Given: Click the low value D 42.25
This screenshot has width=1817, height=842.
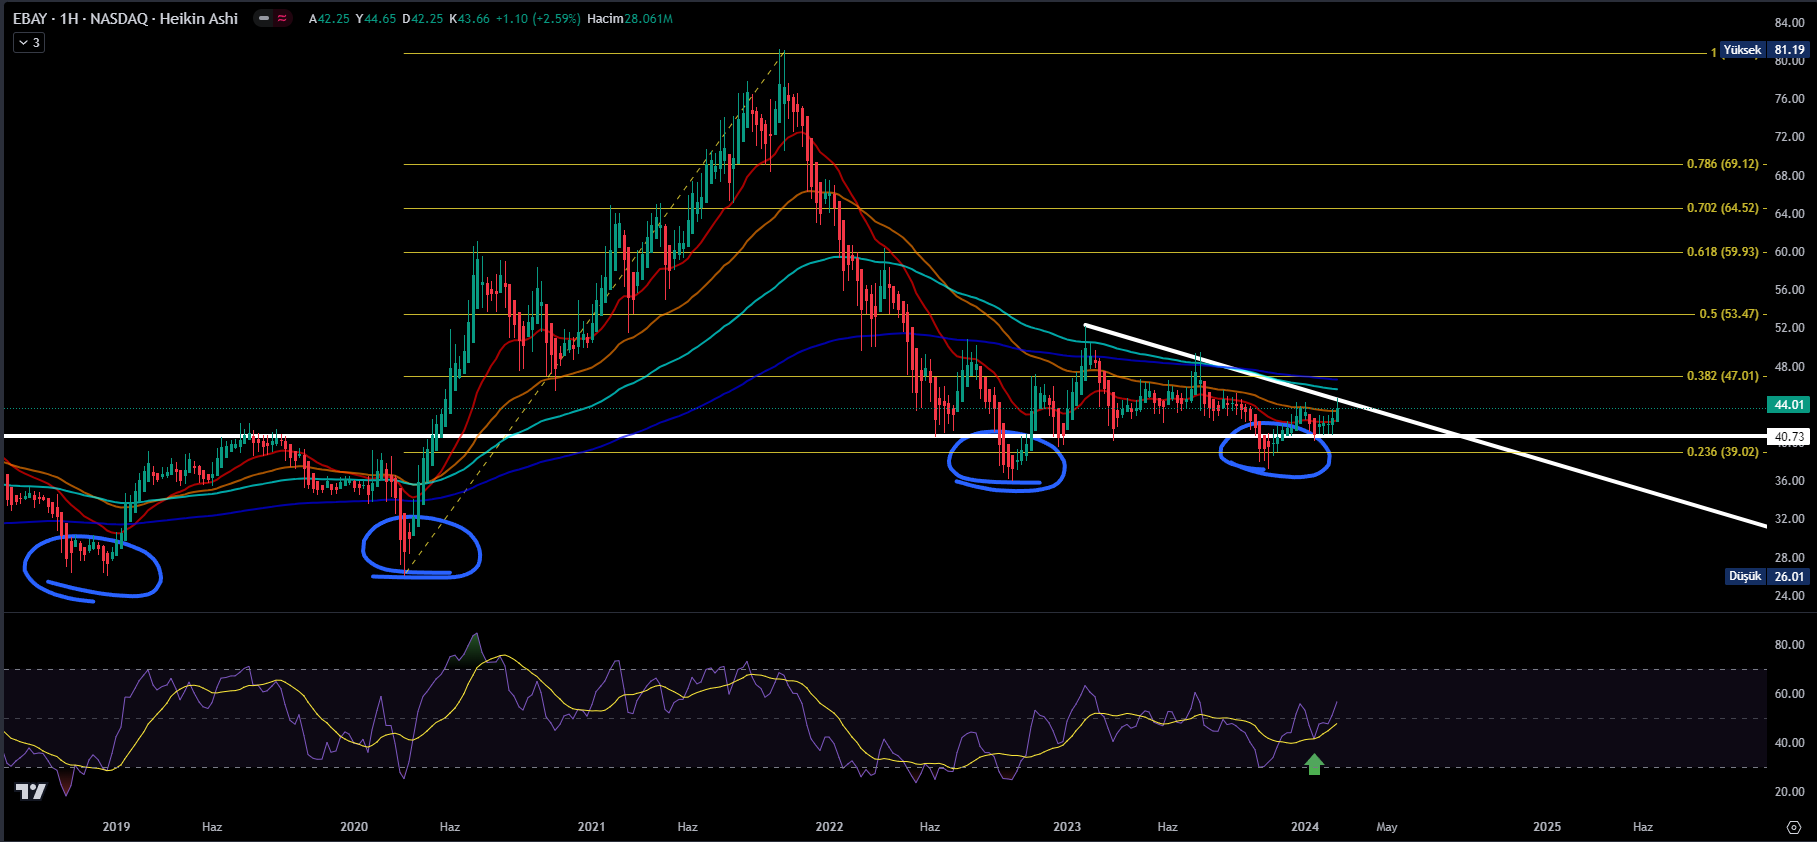Looking at the screenshot, I should point(423,19).
